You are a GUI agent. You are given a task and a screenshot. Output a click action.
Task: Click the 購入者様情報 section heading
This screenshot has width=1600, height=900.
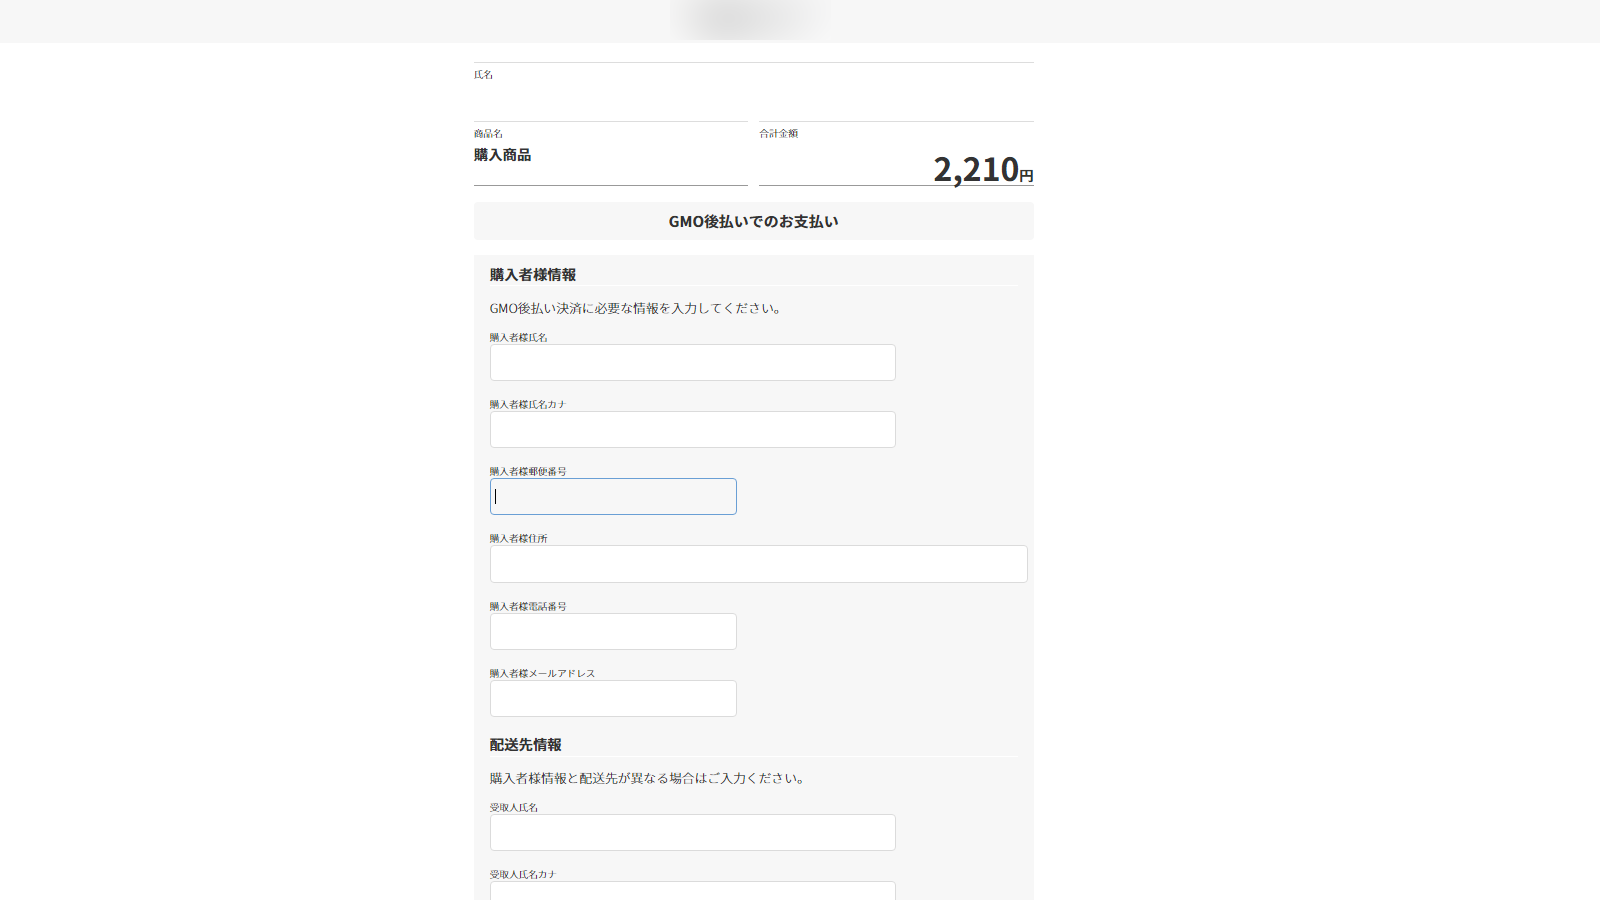533,275
